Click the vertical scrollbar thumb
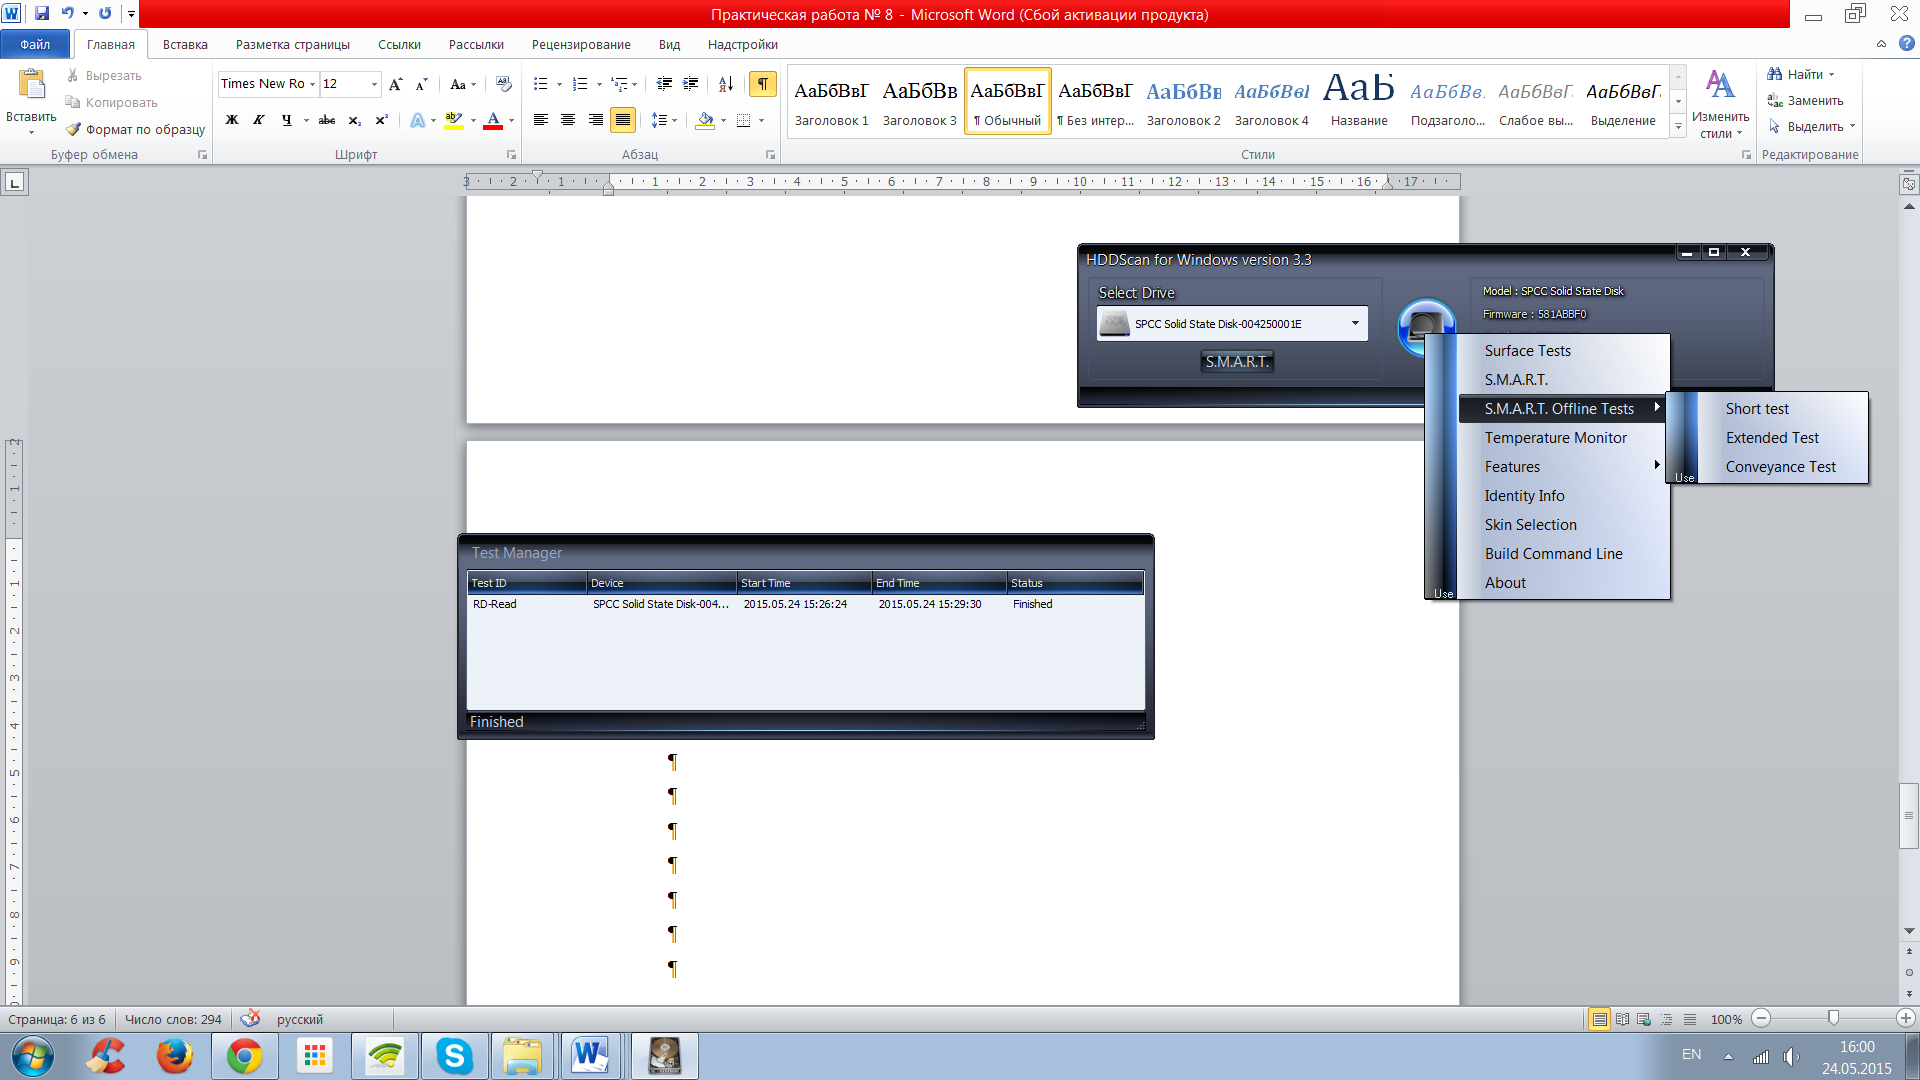This screenshot has height=1080, width=1920. 1909,815
